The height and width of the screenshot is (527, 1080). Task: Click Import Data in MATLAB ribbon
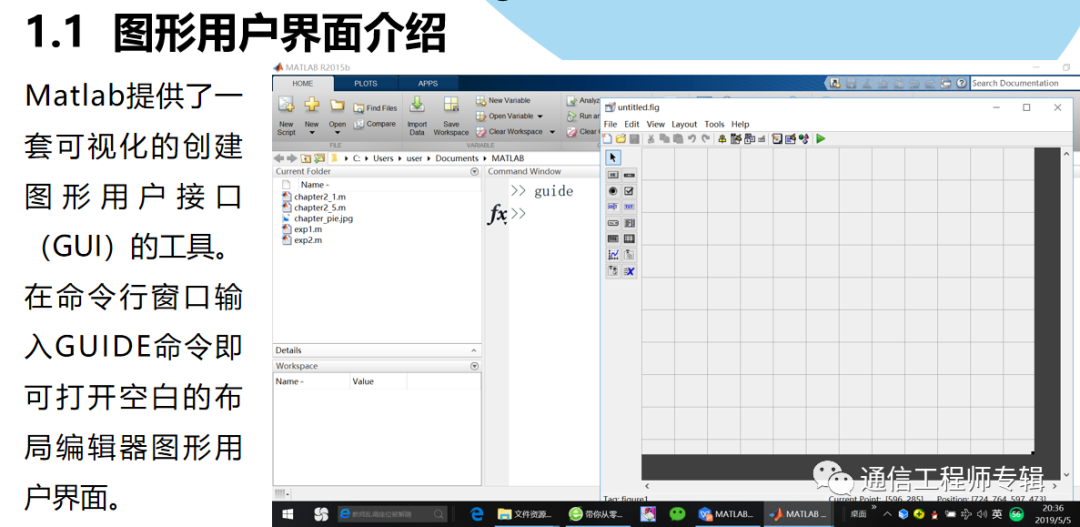pyautogui.click(x=417, y=115)
